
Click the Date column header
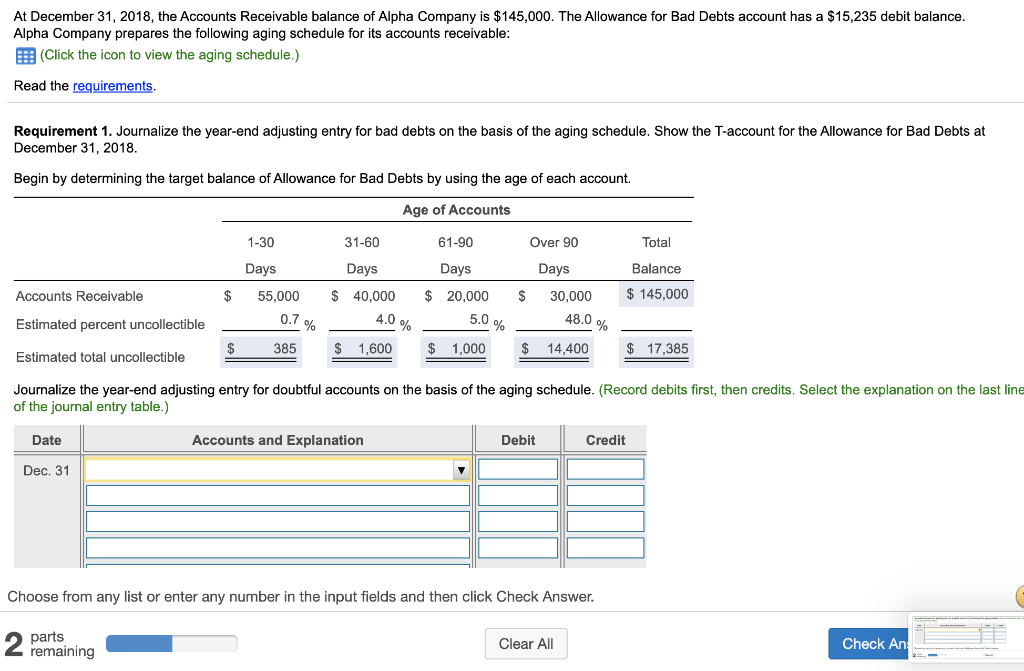click(46, 440)
